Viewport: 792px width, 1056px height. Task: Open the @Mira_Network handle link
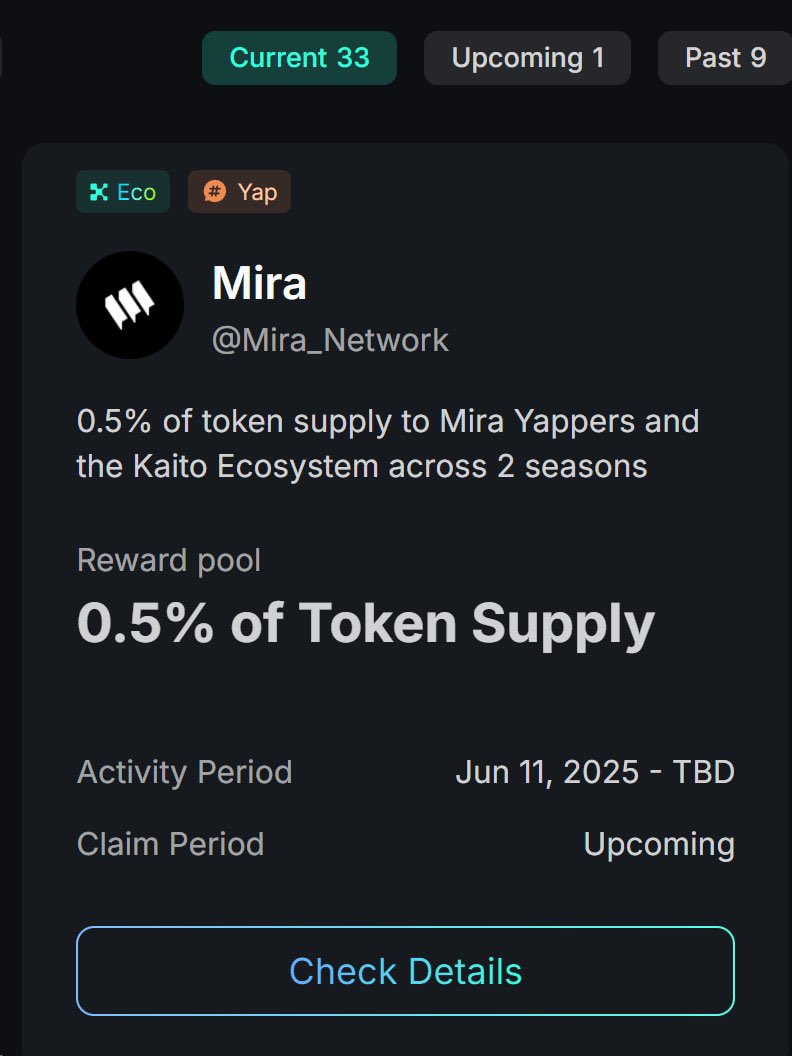(x=330, y=340)
